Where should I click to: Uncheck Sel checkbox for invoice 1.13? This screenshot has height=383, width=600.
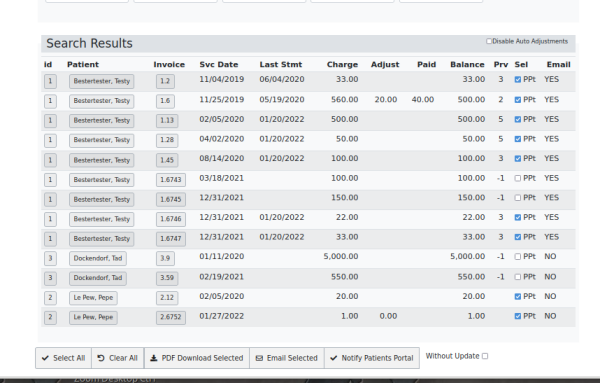518,119
